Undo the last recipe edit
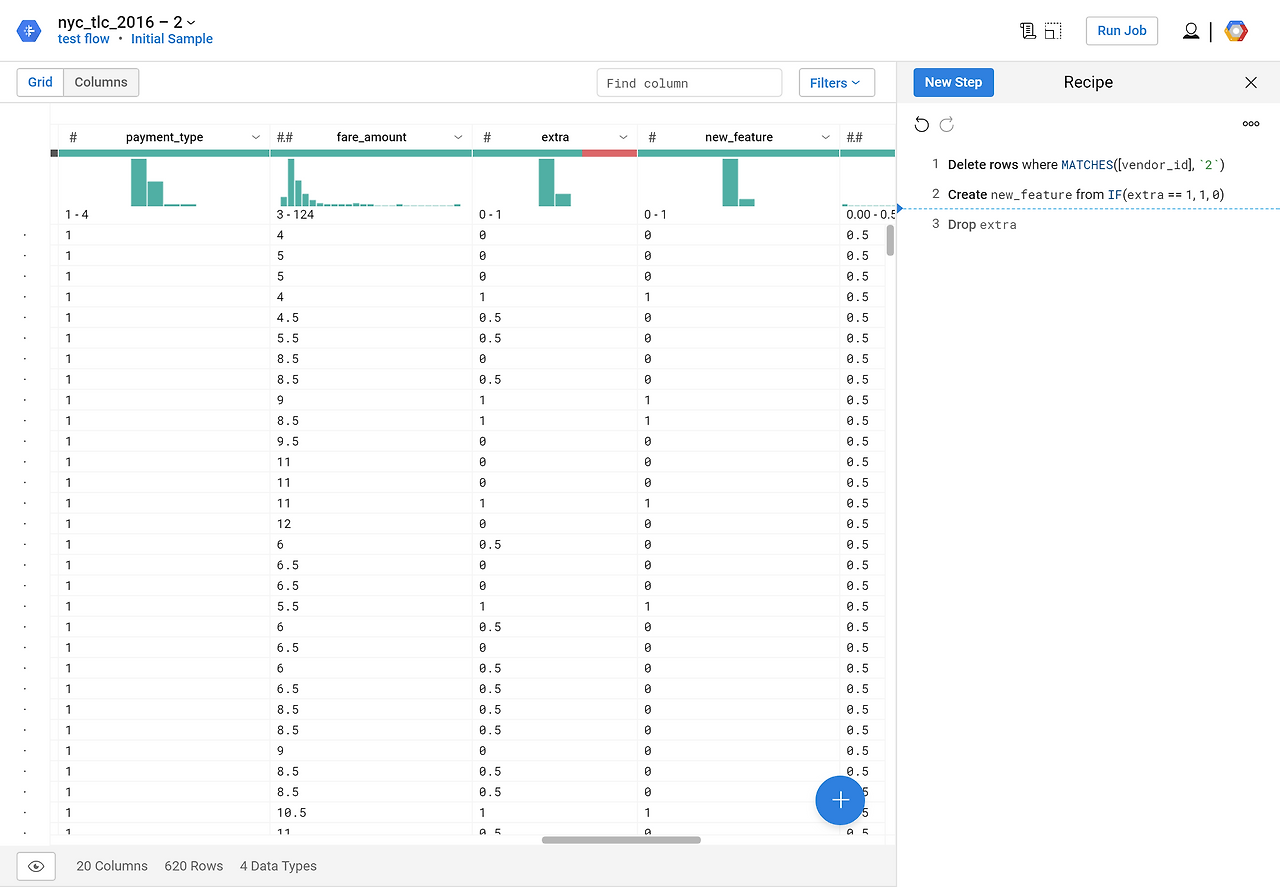This screenshot has width=1280, height=887. pyautogui.click(x=921, y=124)
